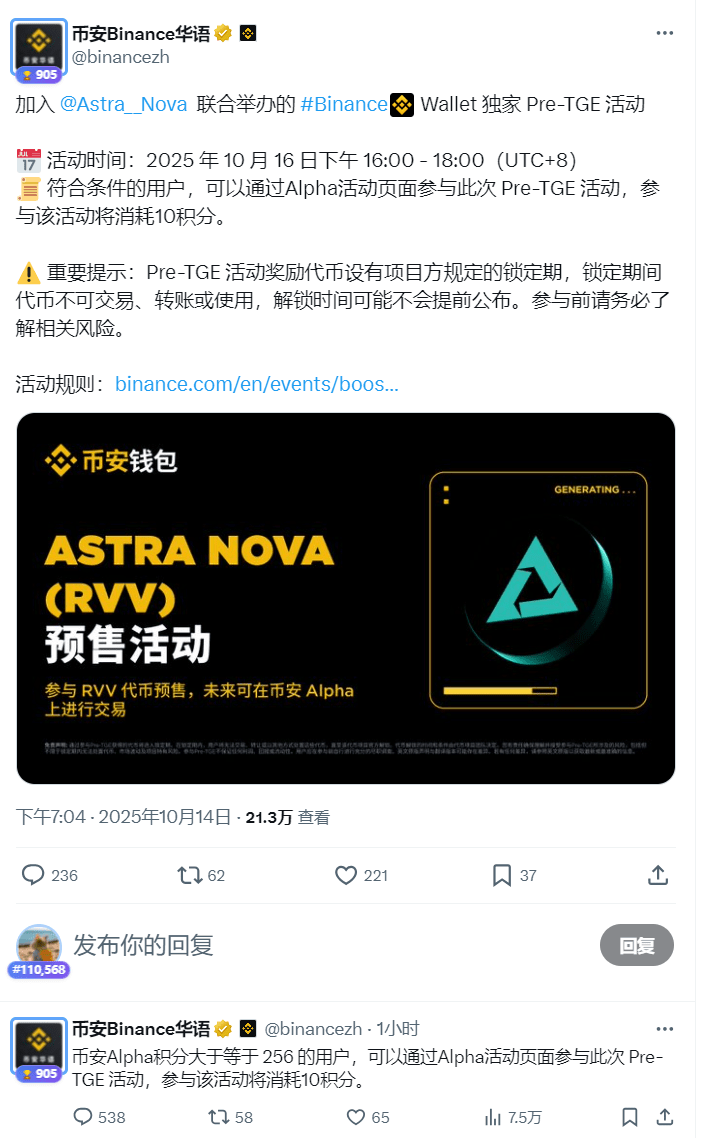
Task: Open the #Binance hashtag link
Action: click(x=343, y=105)
